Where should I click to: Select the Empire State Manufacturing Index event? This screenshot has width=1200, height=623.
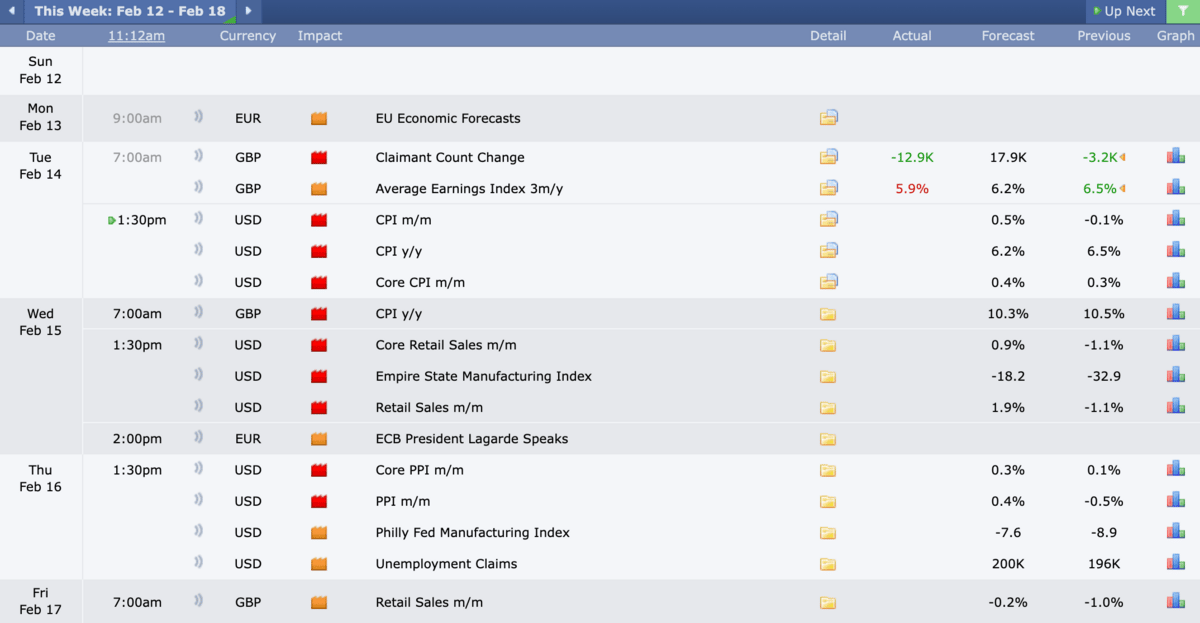pos(484,376)
